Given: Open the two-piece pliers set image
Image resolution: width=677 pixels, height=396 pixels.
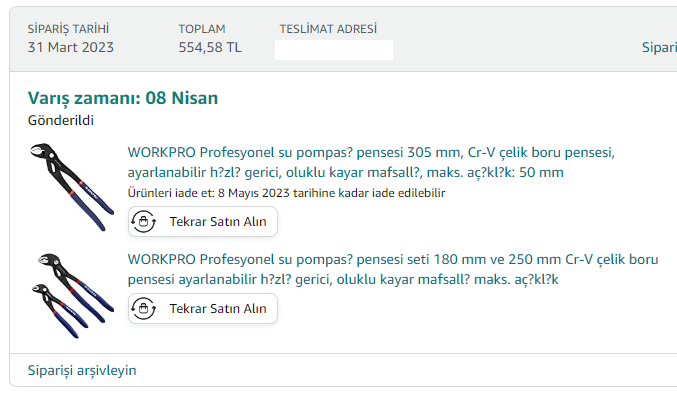Looking at the screenshot, I should [x=72, y=295].
